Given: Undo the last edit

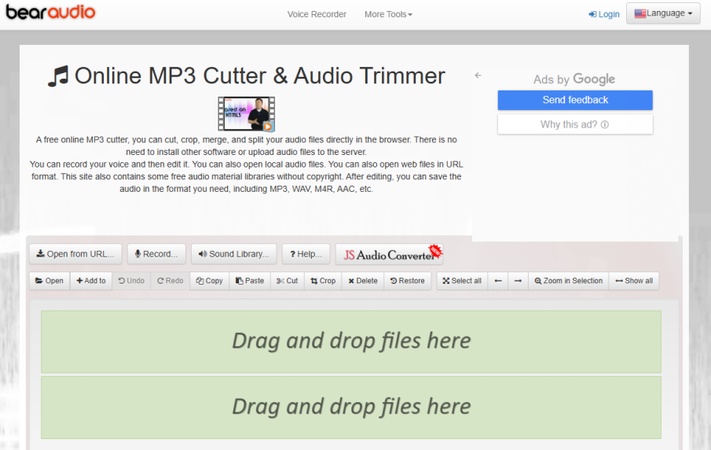Looking at the screenshot, I should coord(131,281).
